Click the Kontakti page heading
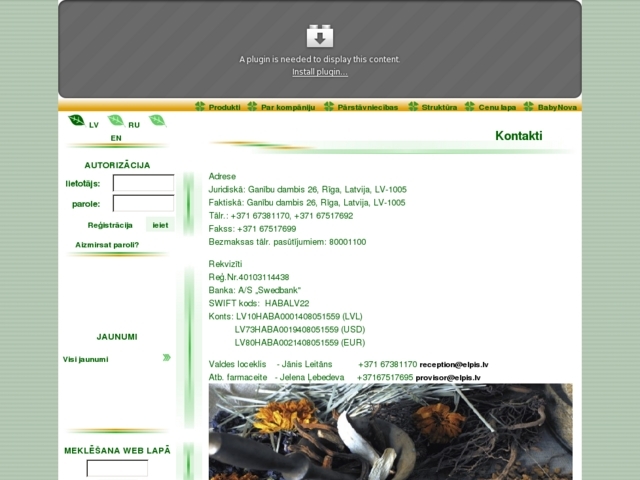This screenshot has height=480, width=640. (x=519, y=136)
